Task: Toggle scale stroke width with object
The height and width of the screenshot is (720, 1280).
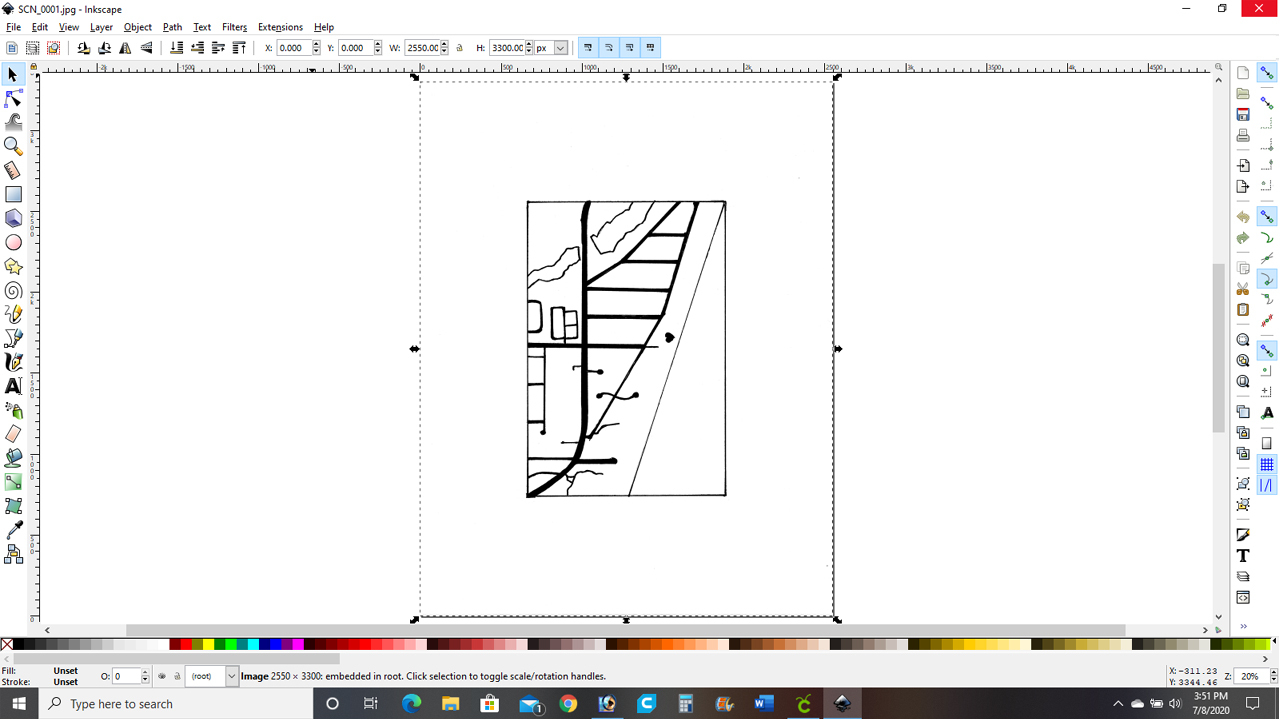Action: tap(588, 48)
